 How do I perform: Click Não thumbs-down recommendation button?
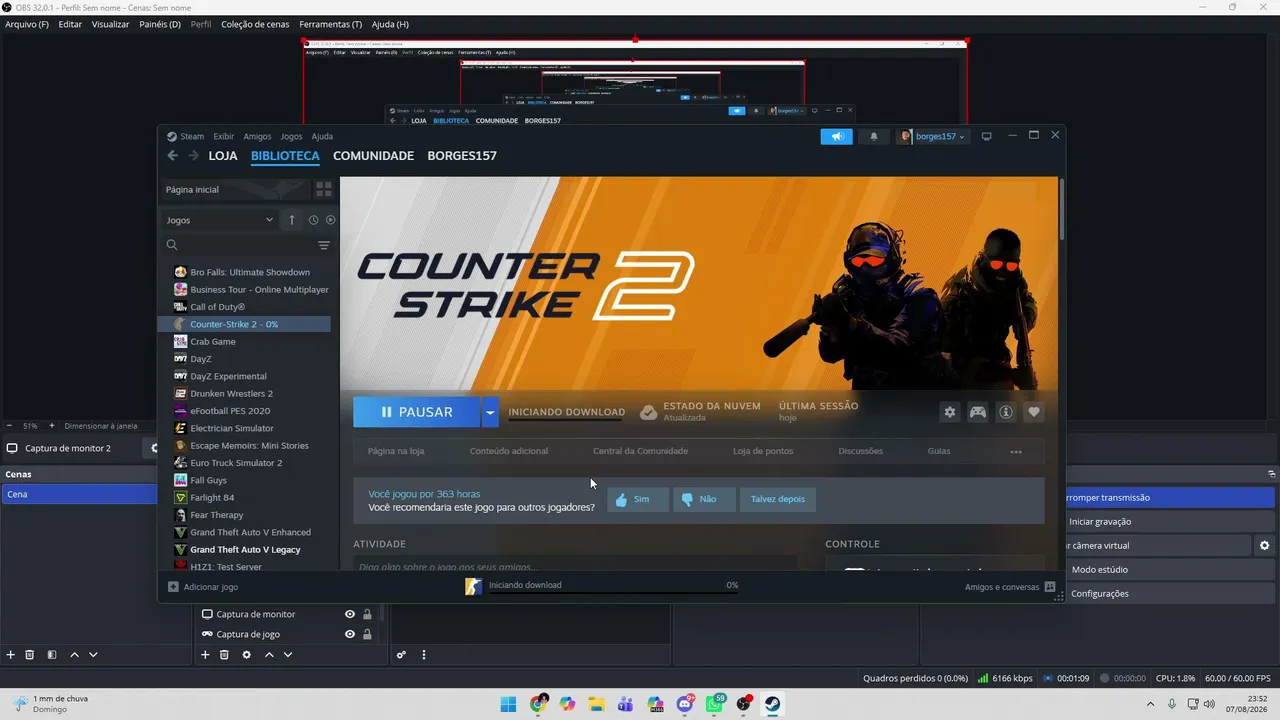click(704, 499)
